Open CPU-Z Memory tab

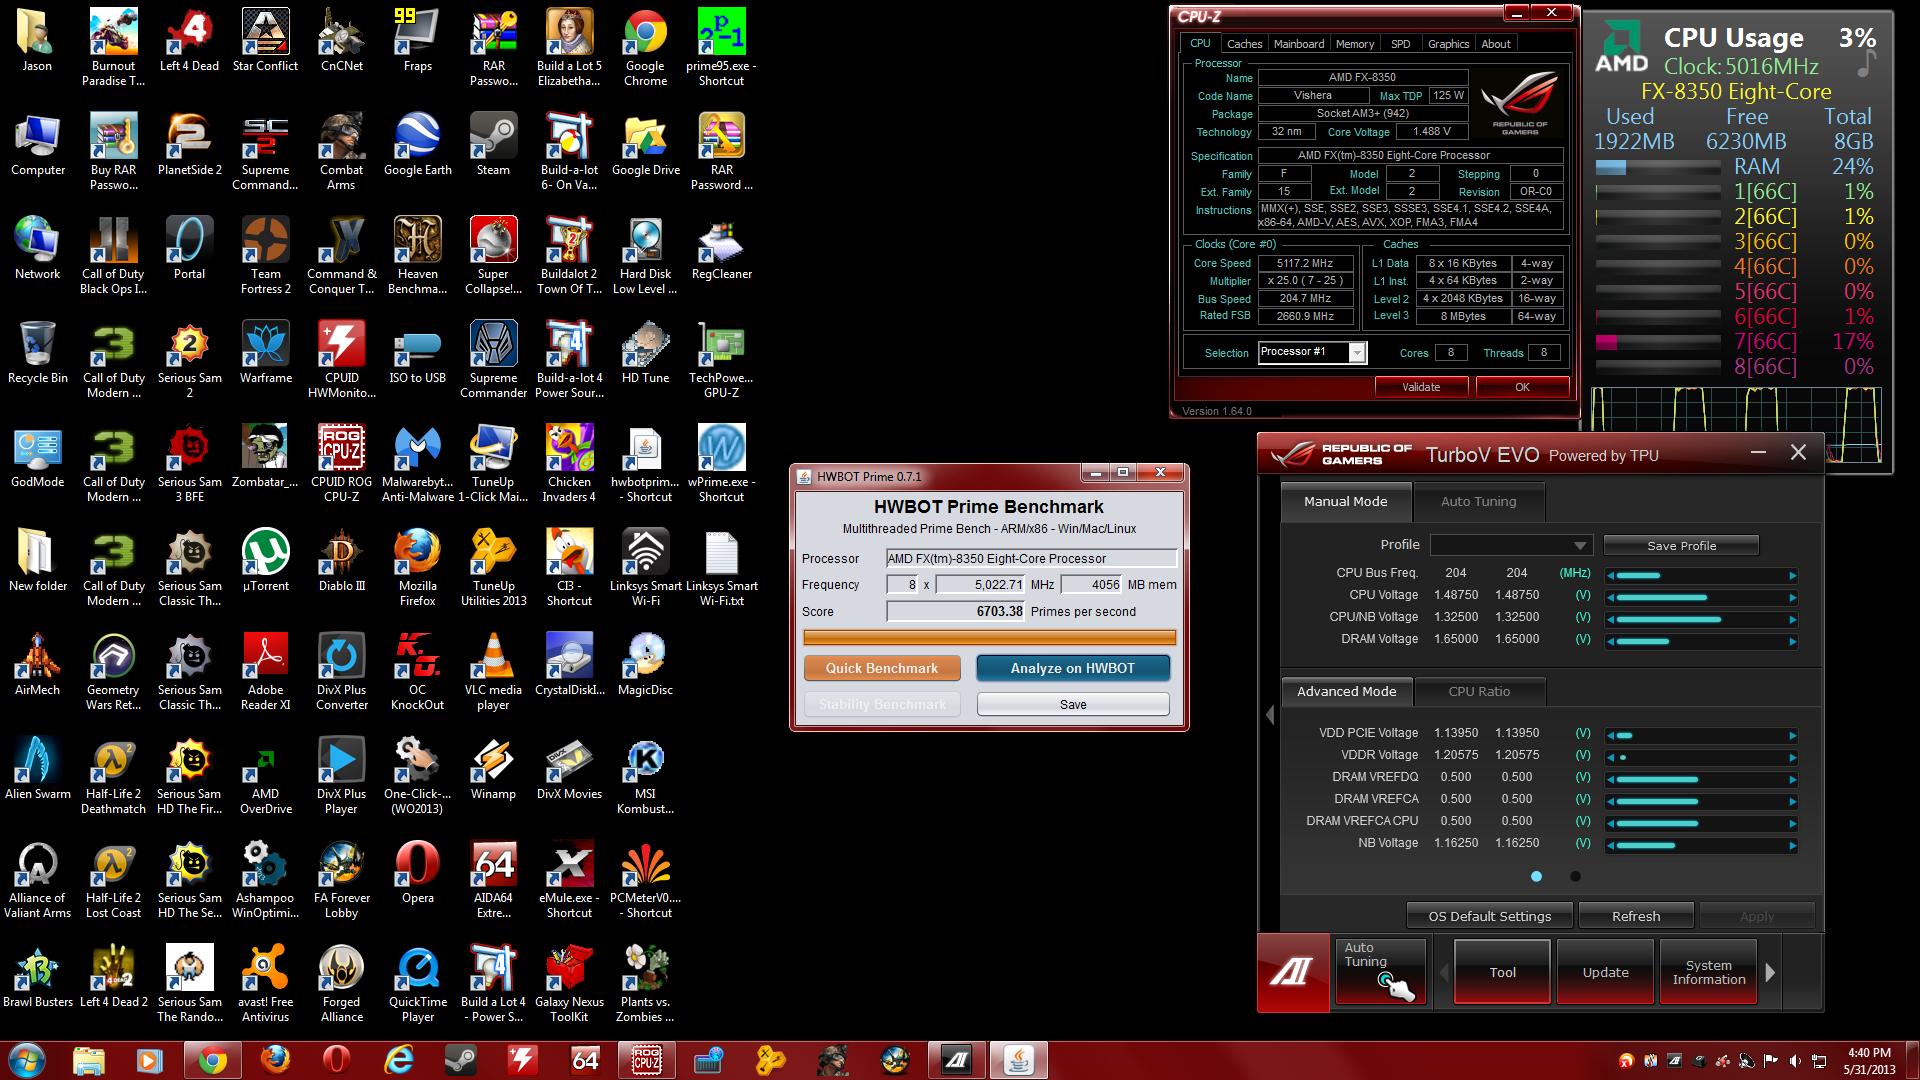1354,44
